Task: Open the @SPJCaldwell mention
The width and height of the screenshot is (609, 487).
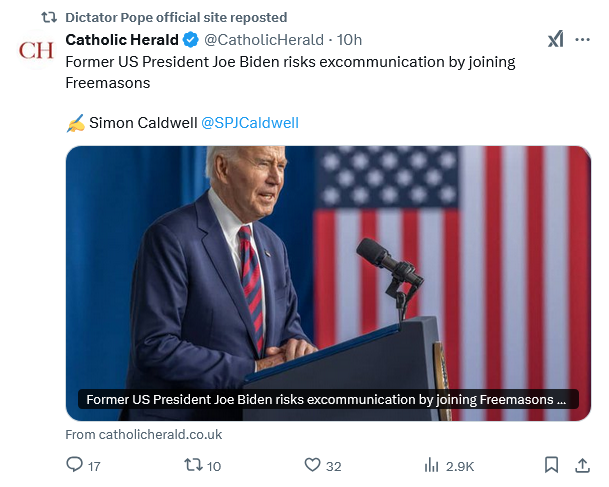Action: tap(249, 123)
